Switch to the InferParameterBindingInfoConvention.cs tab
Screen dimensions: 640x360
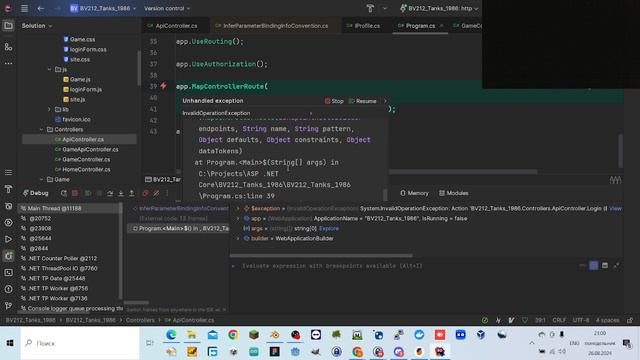tap(271, 26)
